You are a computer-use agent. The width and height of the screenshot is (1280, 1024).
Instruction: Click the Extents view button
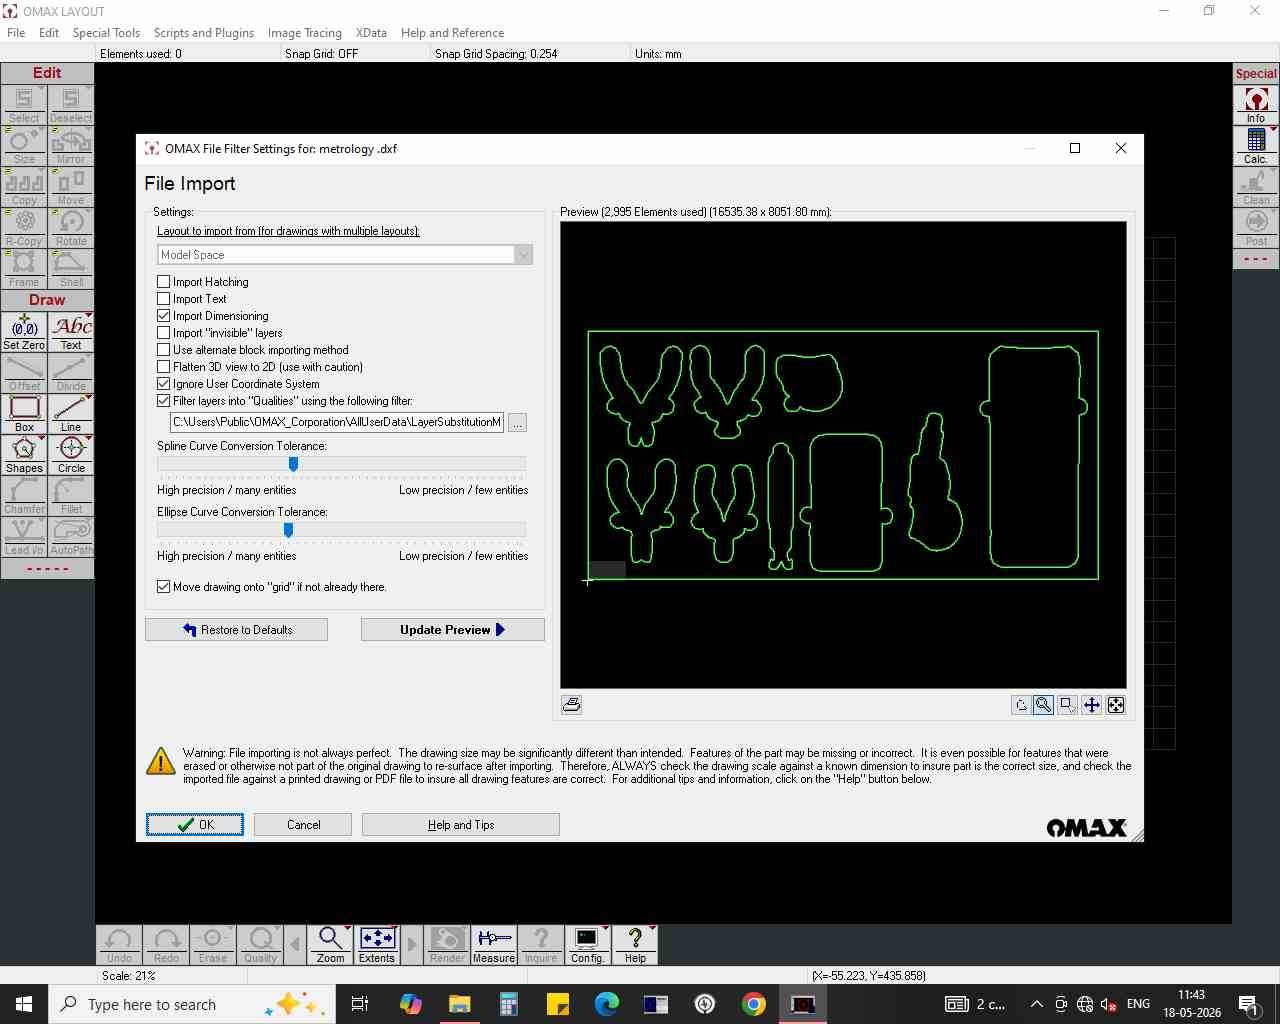coord(377,945)
